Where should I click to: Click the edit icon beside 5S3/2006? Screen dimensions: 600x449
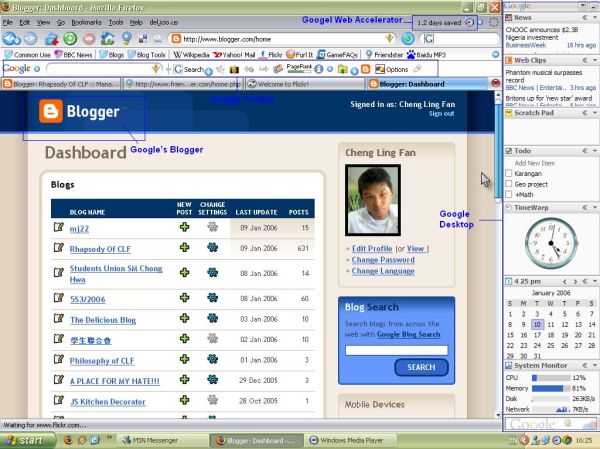(60, 298)
